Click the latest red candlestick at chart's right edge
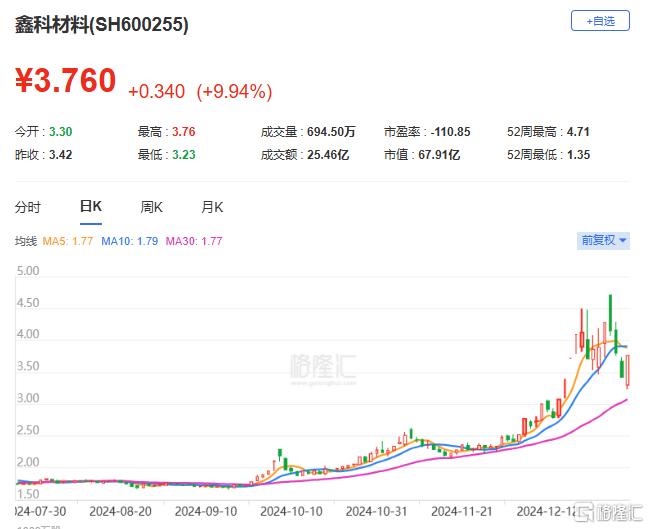 (628, 371)
